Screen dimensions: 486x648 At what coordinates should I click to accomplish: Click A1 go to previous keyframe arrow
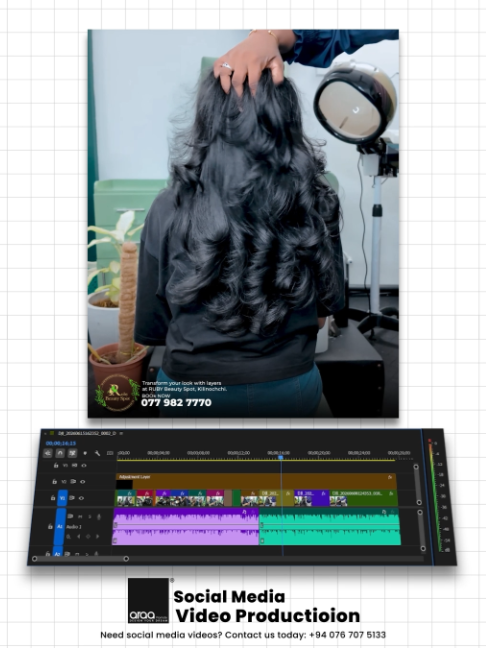(79, 536)
